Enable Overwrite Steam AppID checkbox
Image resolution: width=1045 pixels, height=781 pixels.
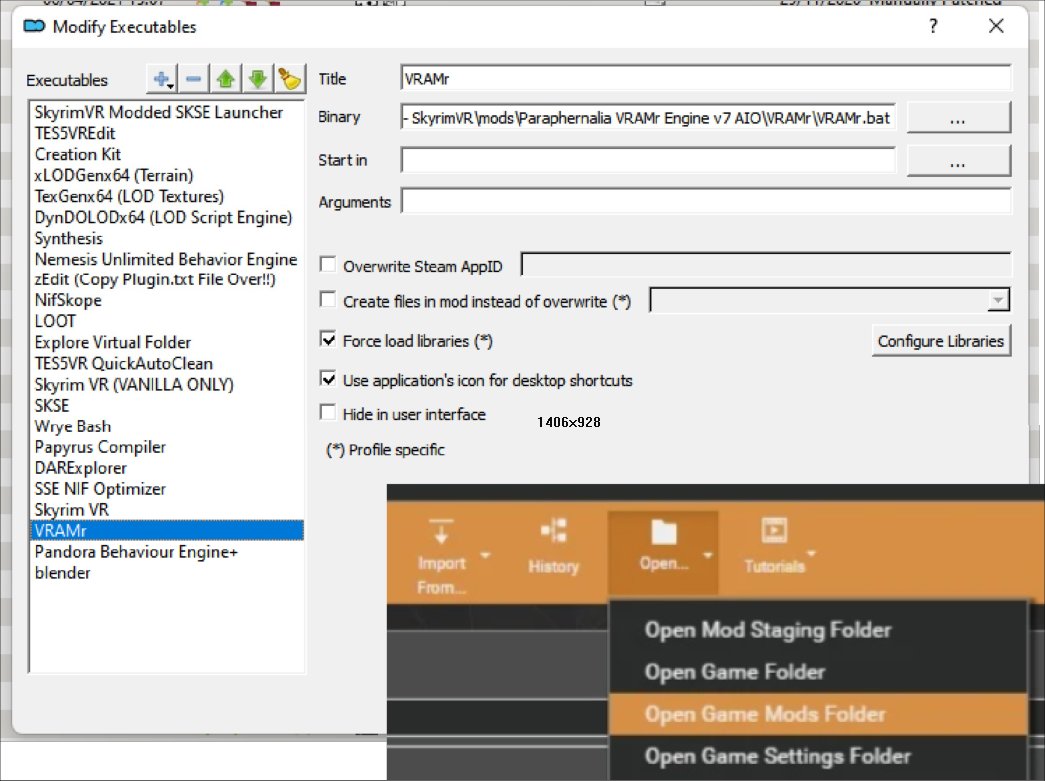328,265
